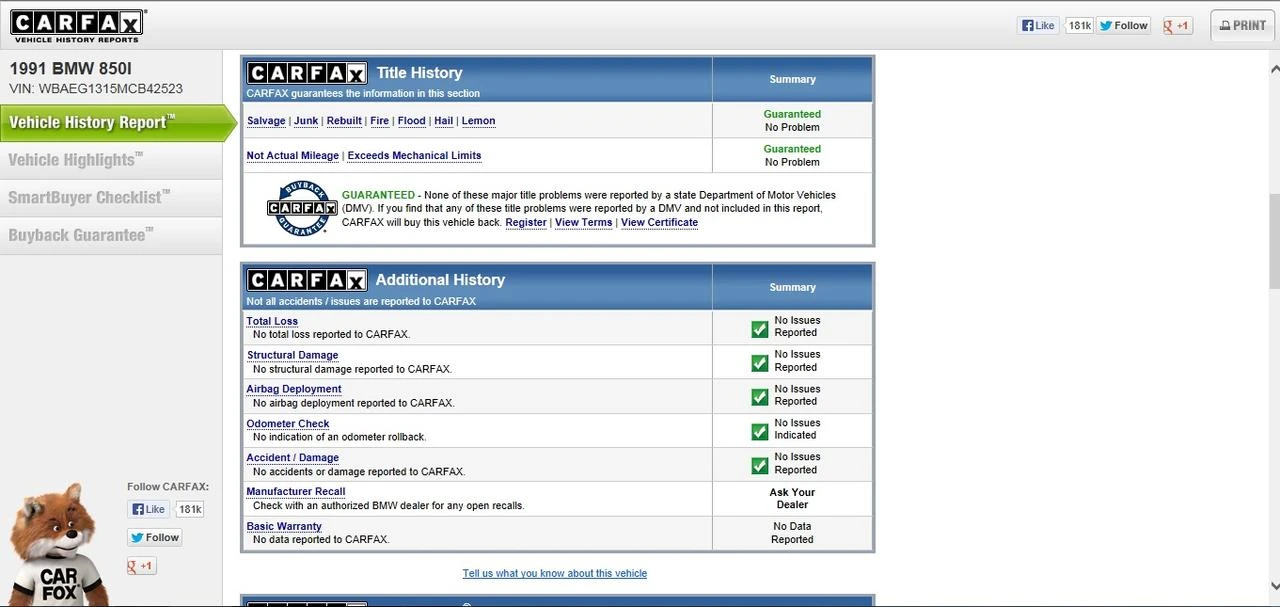The width and height of the screenshot is (1280, 607).
Task: Click Exceeds Mechanical Limits link
Action: [414, 156]
